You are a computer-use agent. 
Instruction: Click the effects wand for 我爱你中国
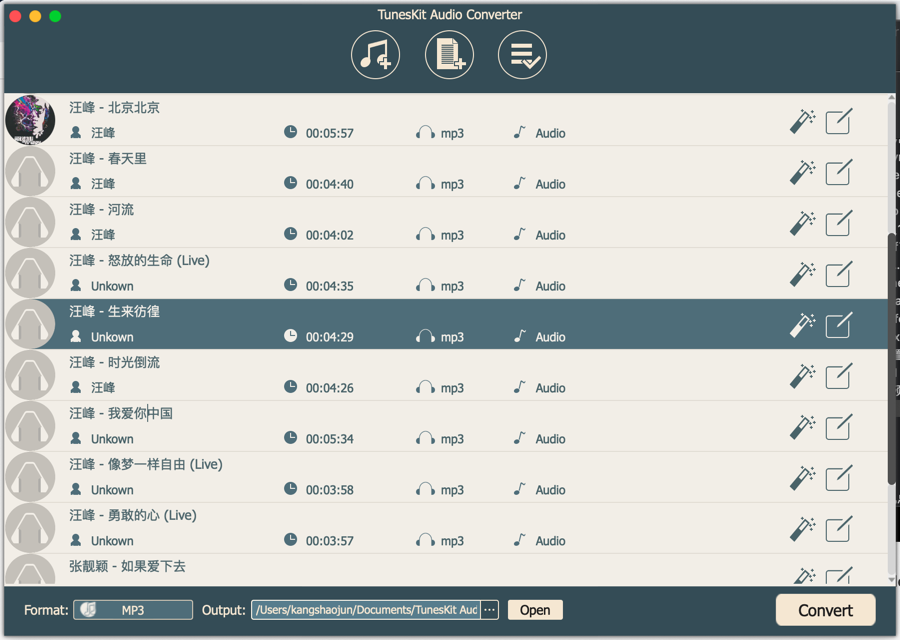tap(802, 426)
